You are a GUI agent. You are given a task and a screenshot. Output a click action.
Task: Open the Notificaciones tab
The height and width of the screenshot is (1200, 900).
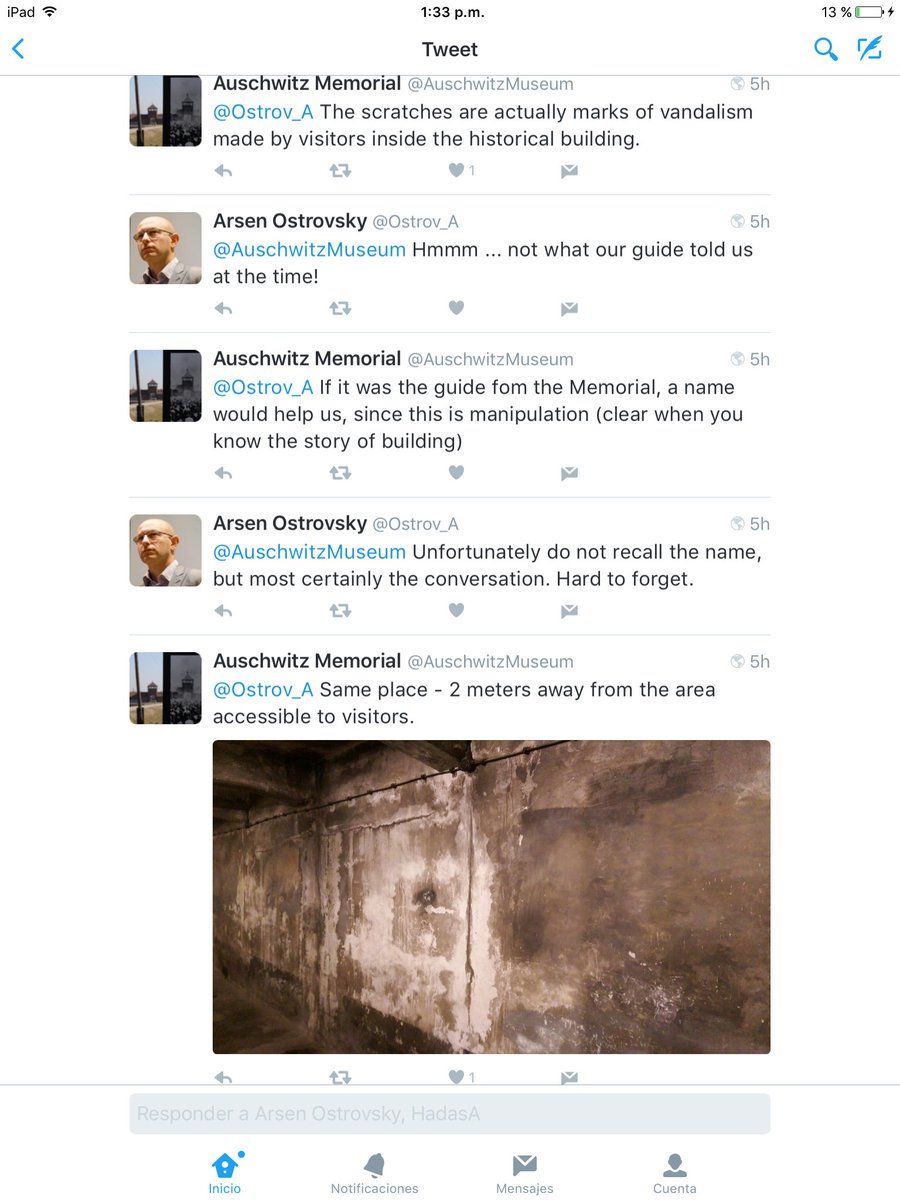[x=375, y=1173]
